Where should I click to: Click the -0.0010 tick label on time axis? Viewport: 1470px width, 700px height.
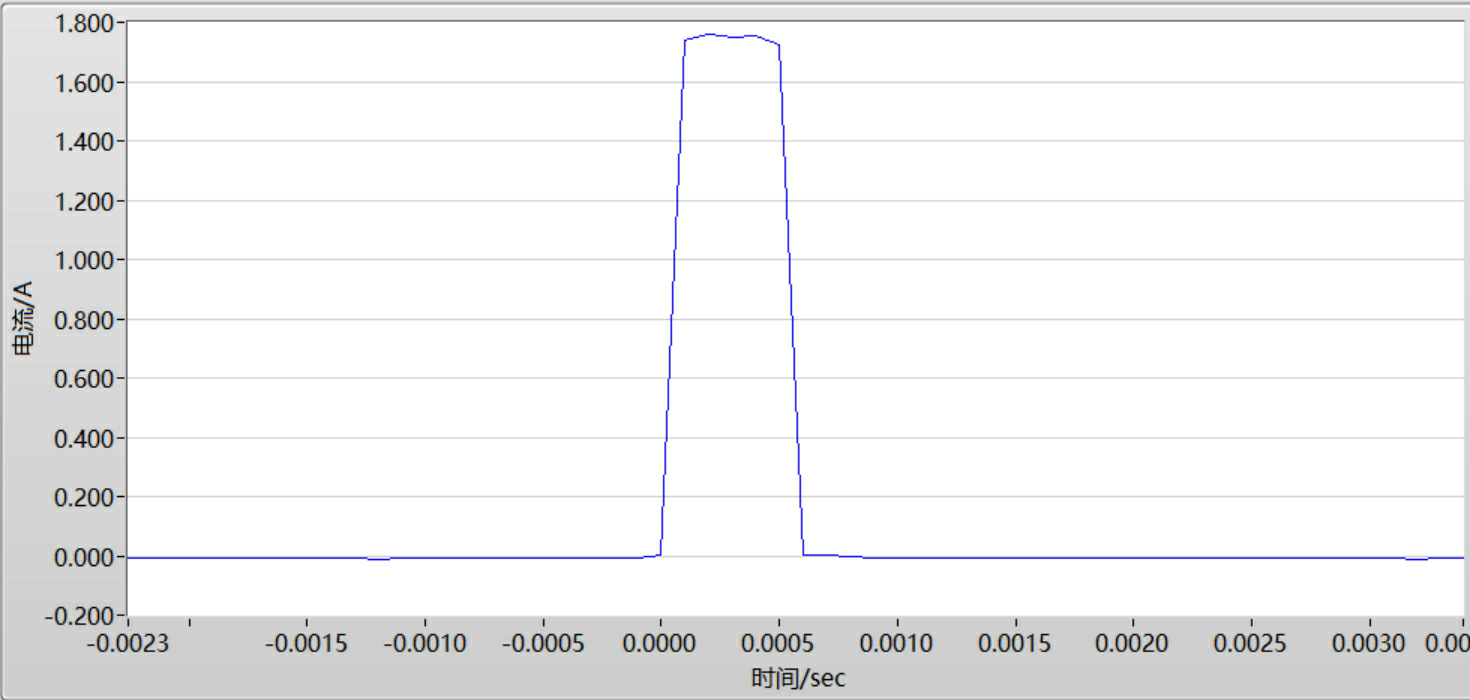point(423,643)
